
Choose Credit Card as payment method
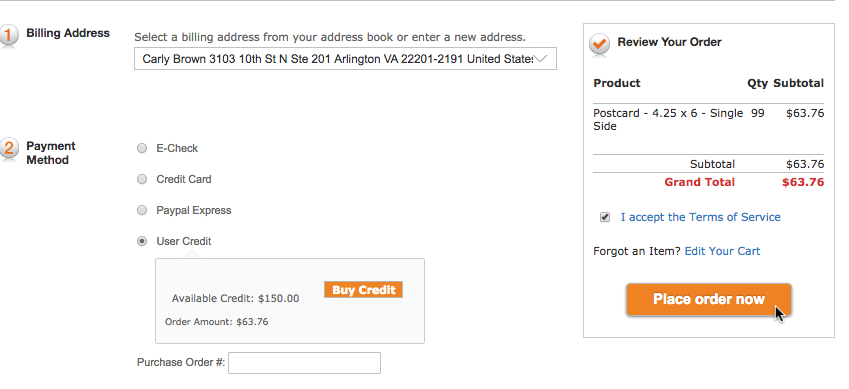[x=142, y=179]
